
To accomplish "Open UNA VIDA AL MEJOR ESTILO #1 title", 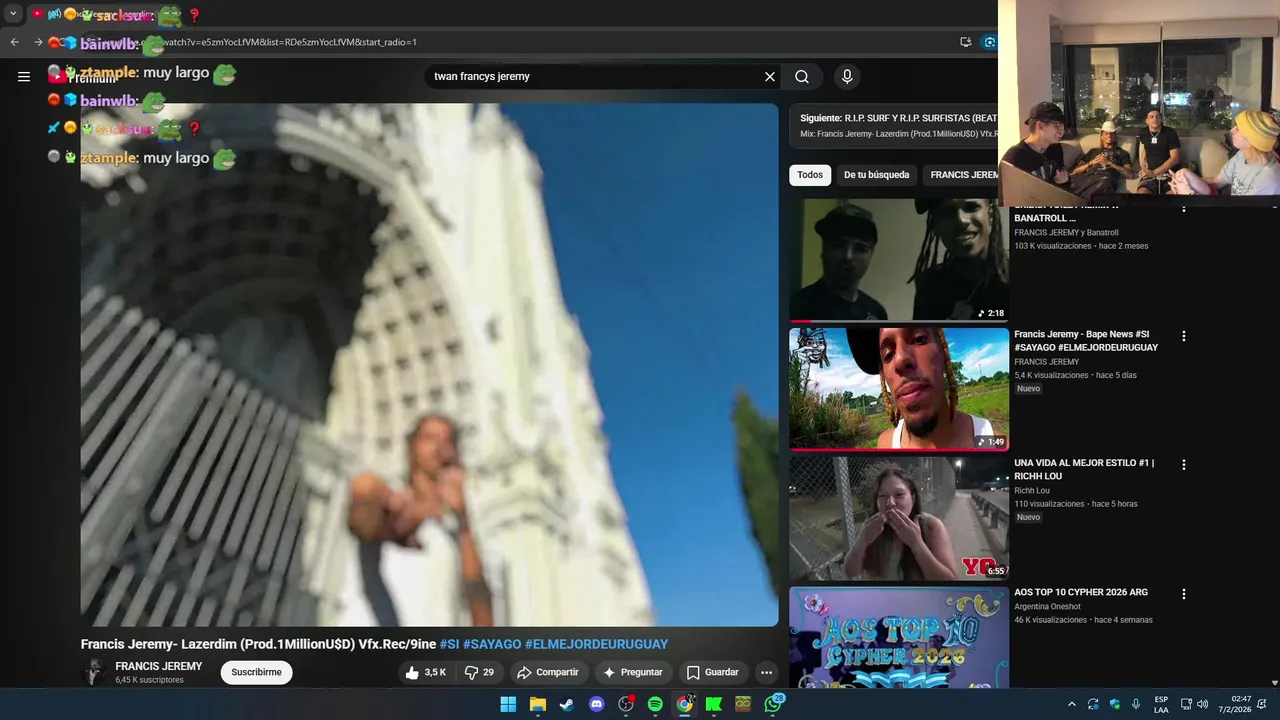I will click(x=1084, y=470).
